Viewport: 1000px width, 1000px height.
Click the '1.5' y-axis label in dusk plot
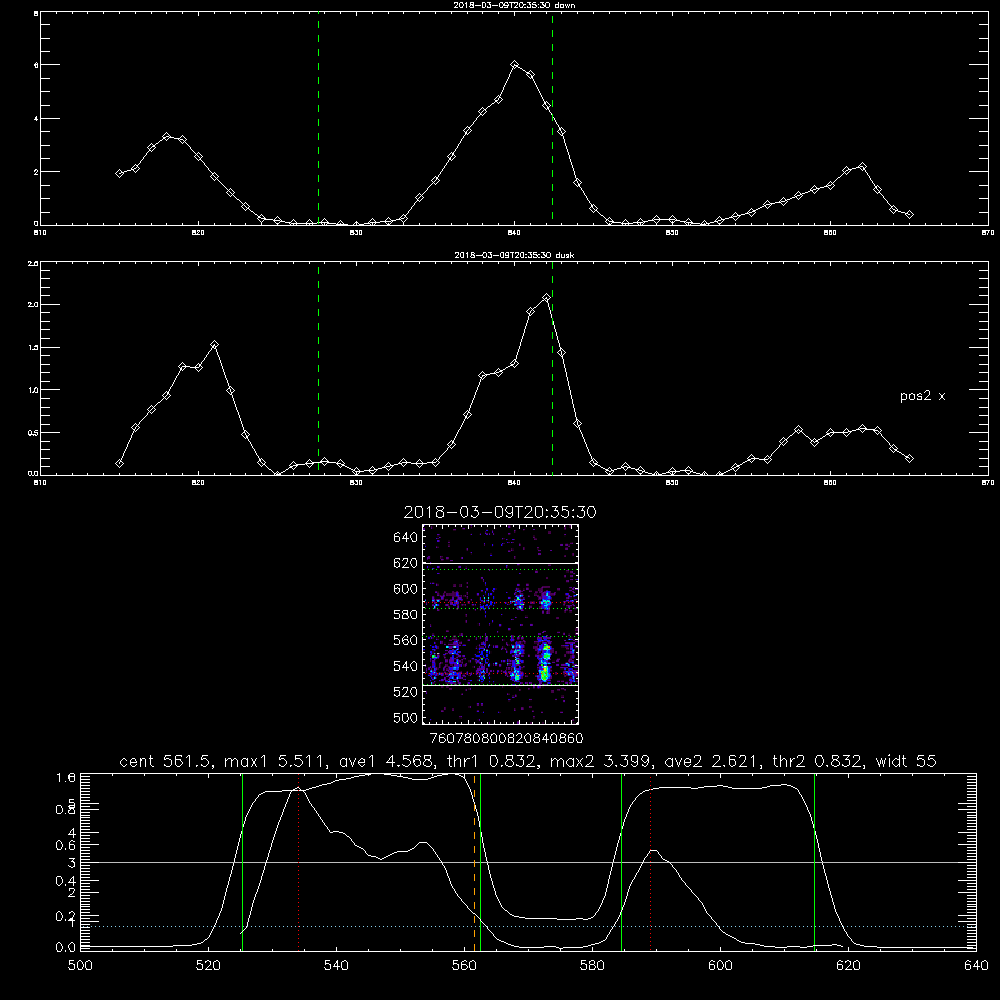(34, 348)
